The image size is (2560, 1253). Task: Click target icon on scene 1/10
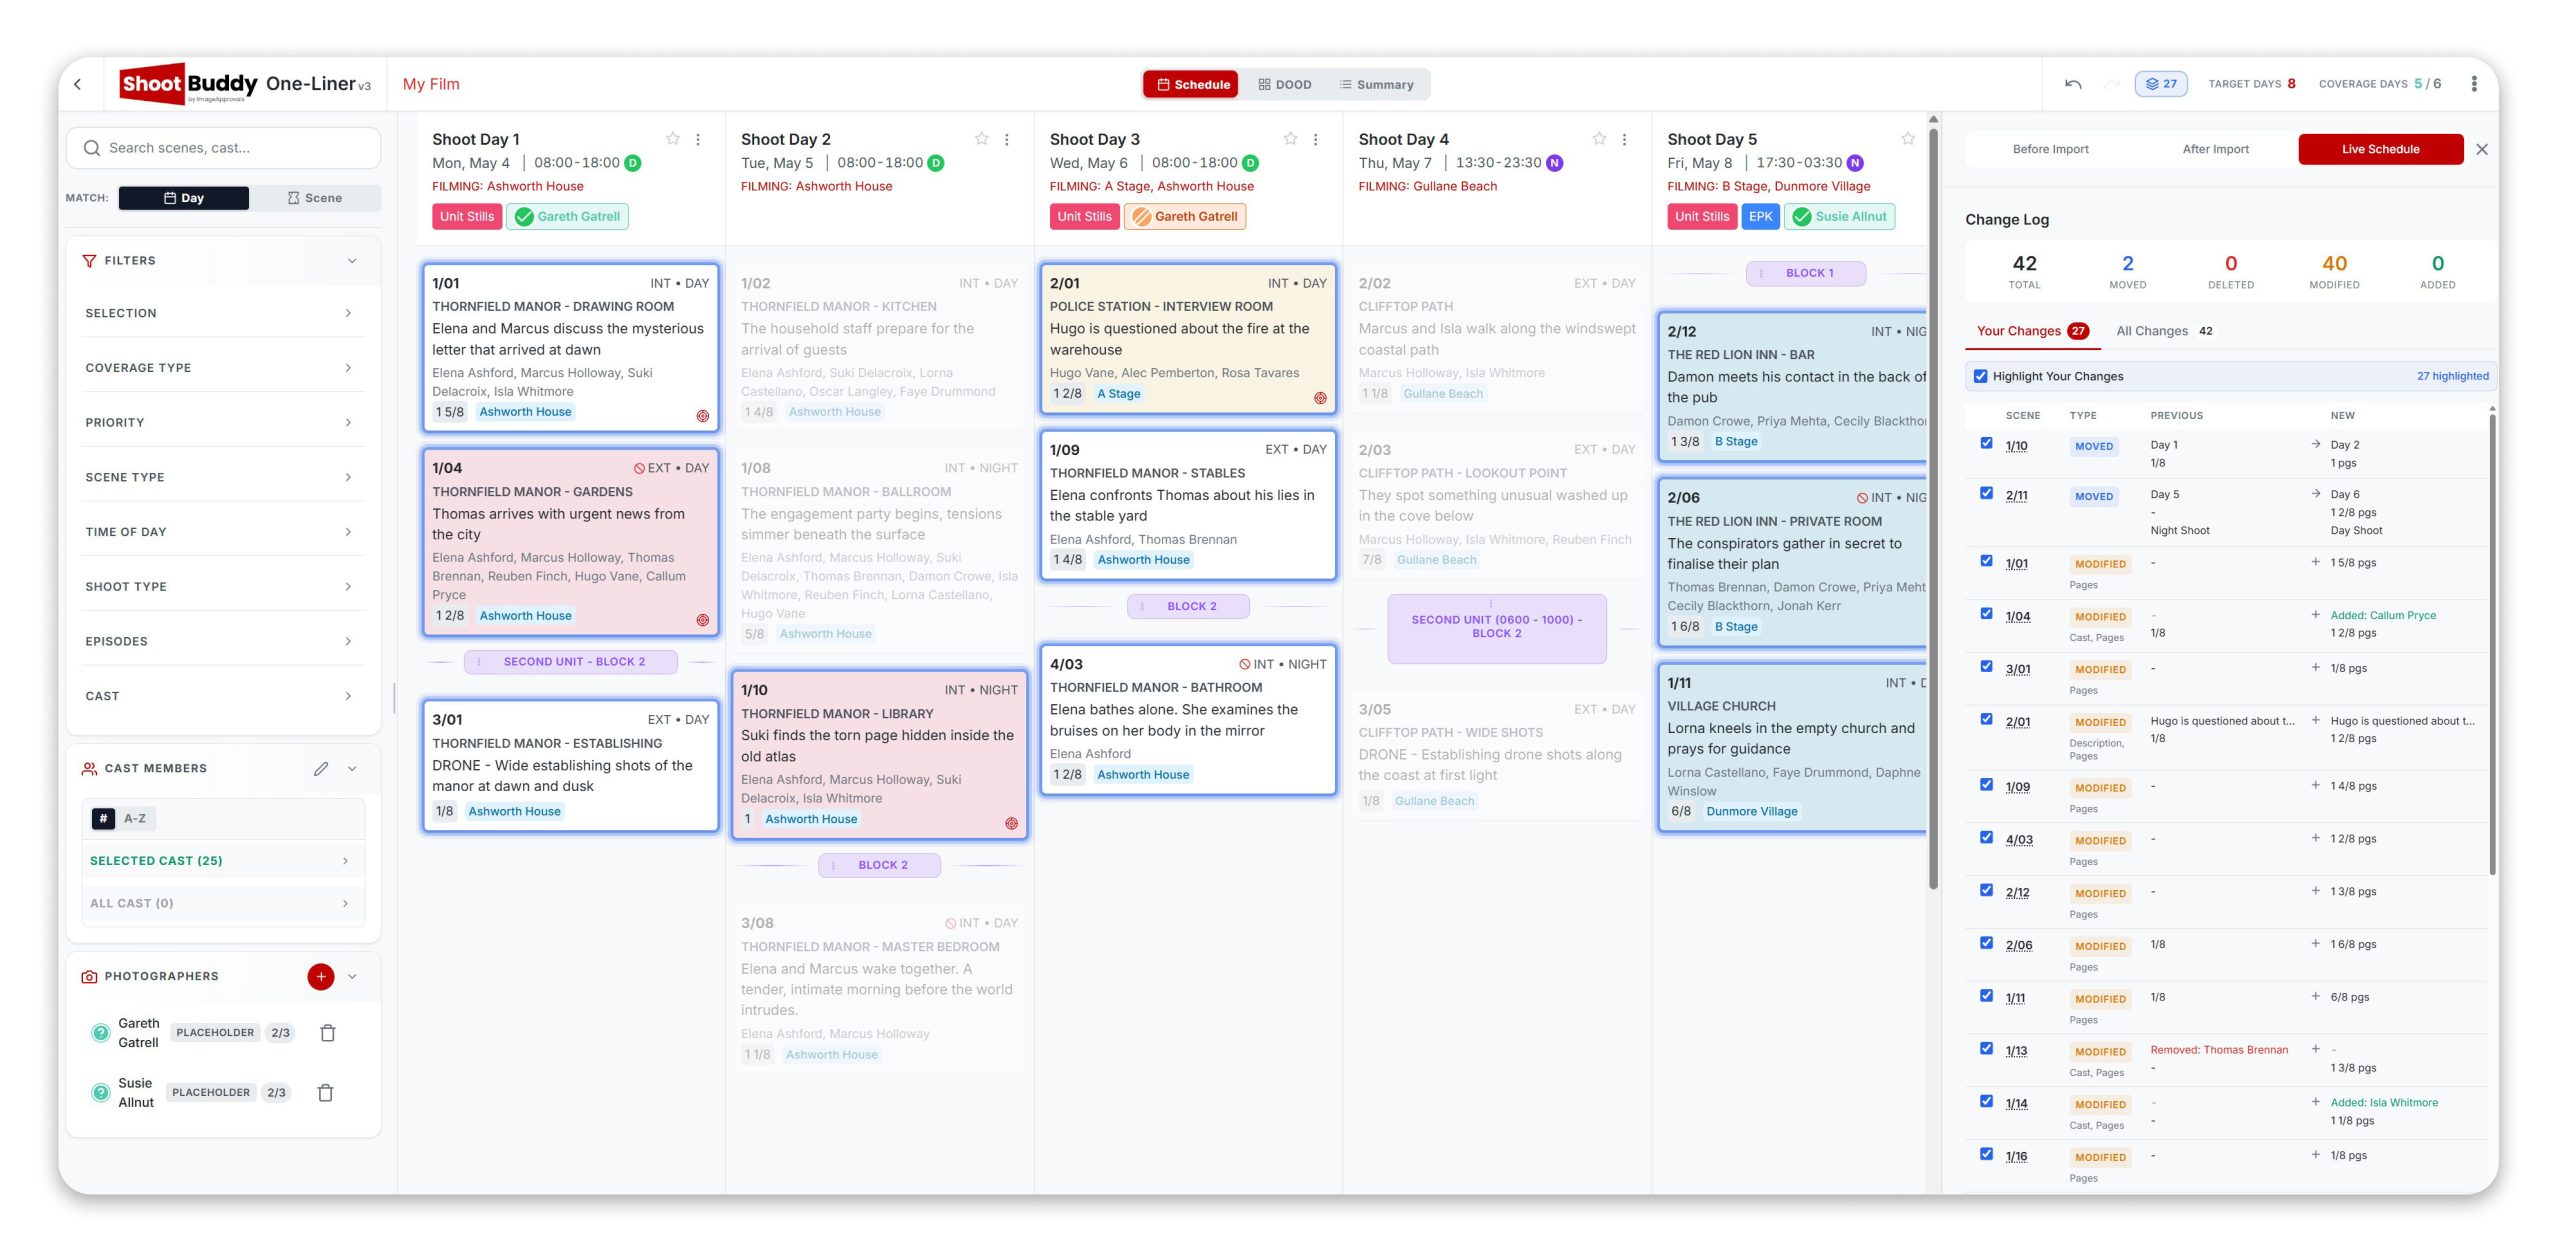point(1012,823)
